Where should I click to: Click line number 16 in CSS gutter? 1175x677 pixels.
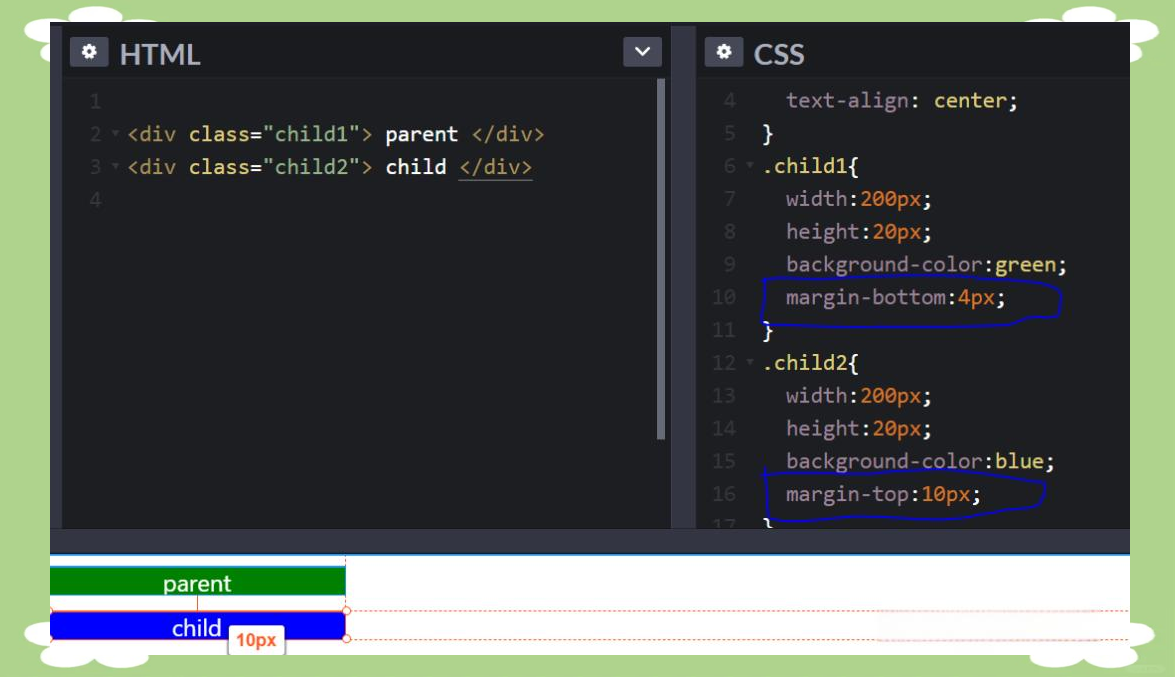pyautogui.click(x=724, y=494)
